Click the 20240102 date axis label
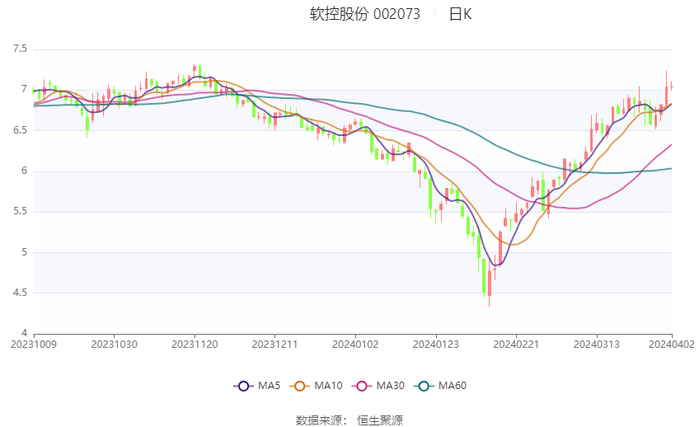The image size is (700, 427). point(356,343)
